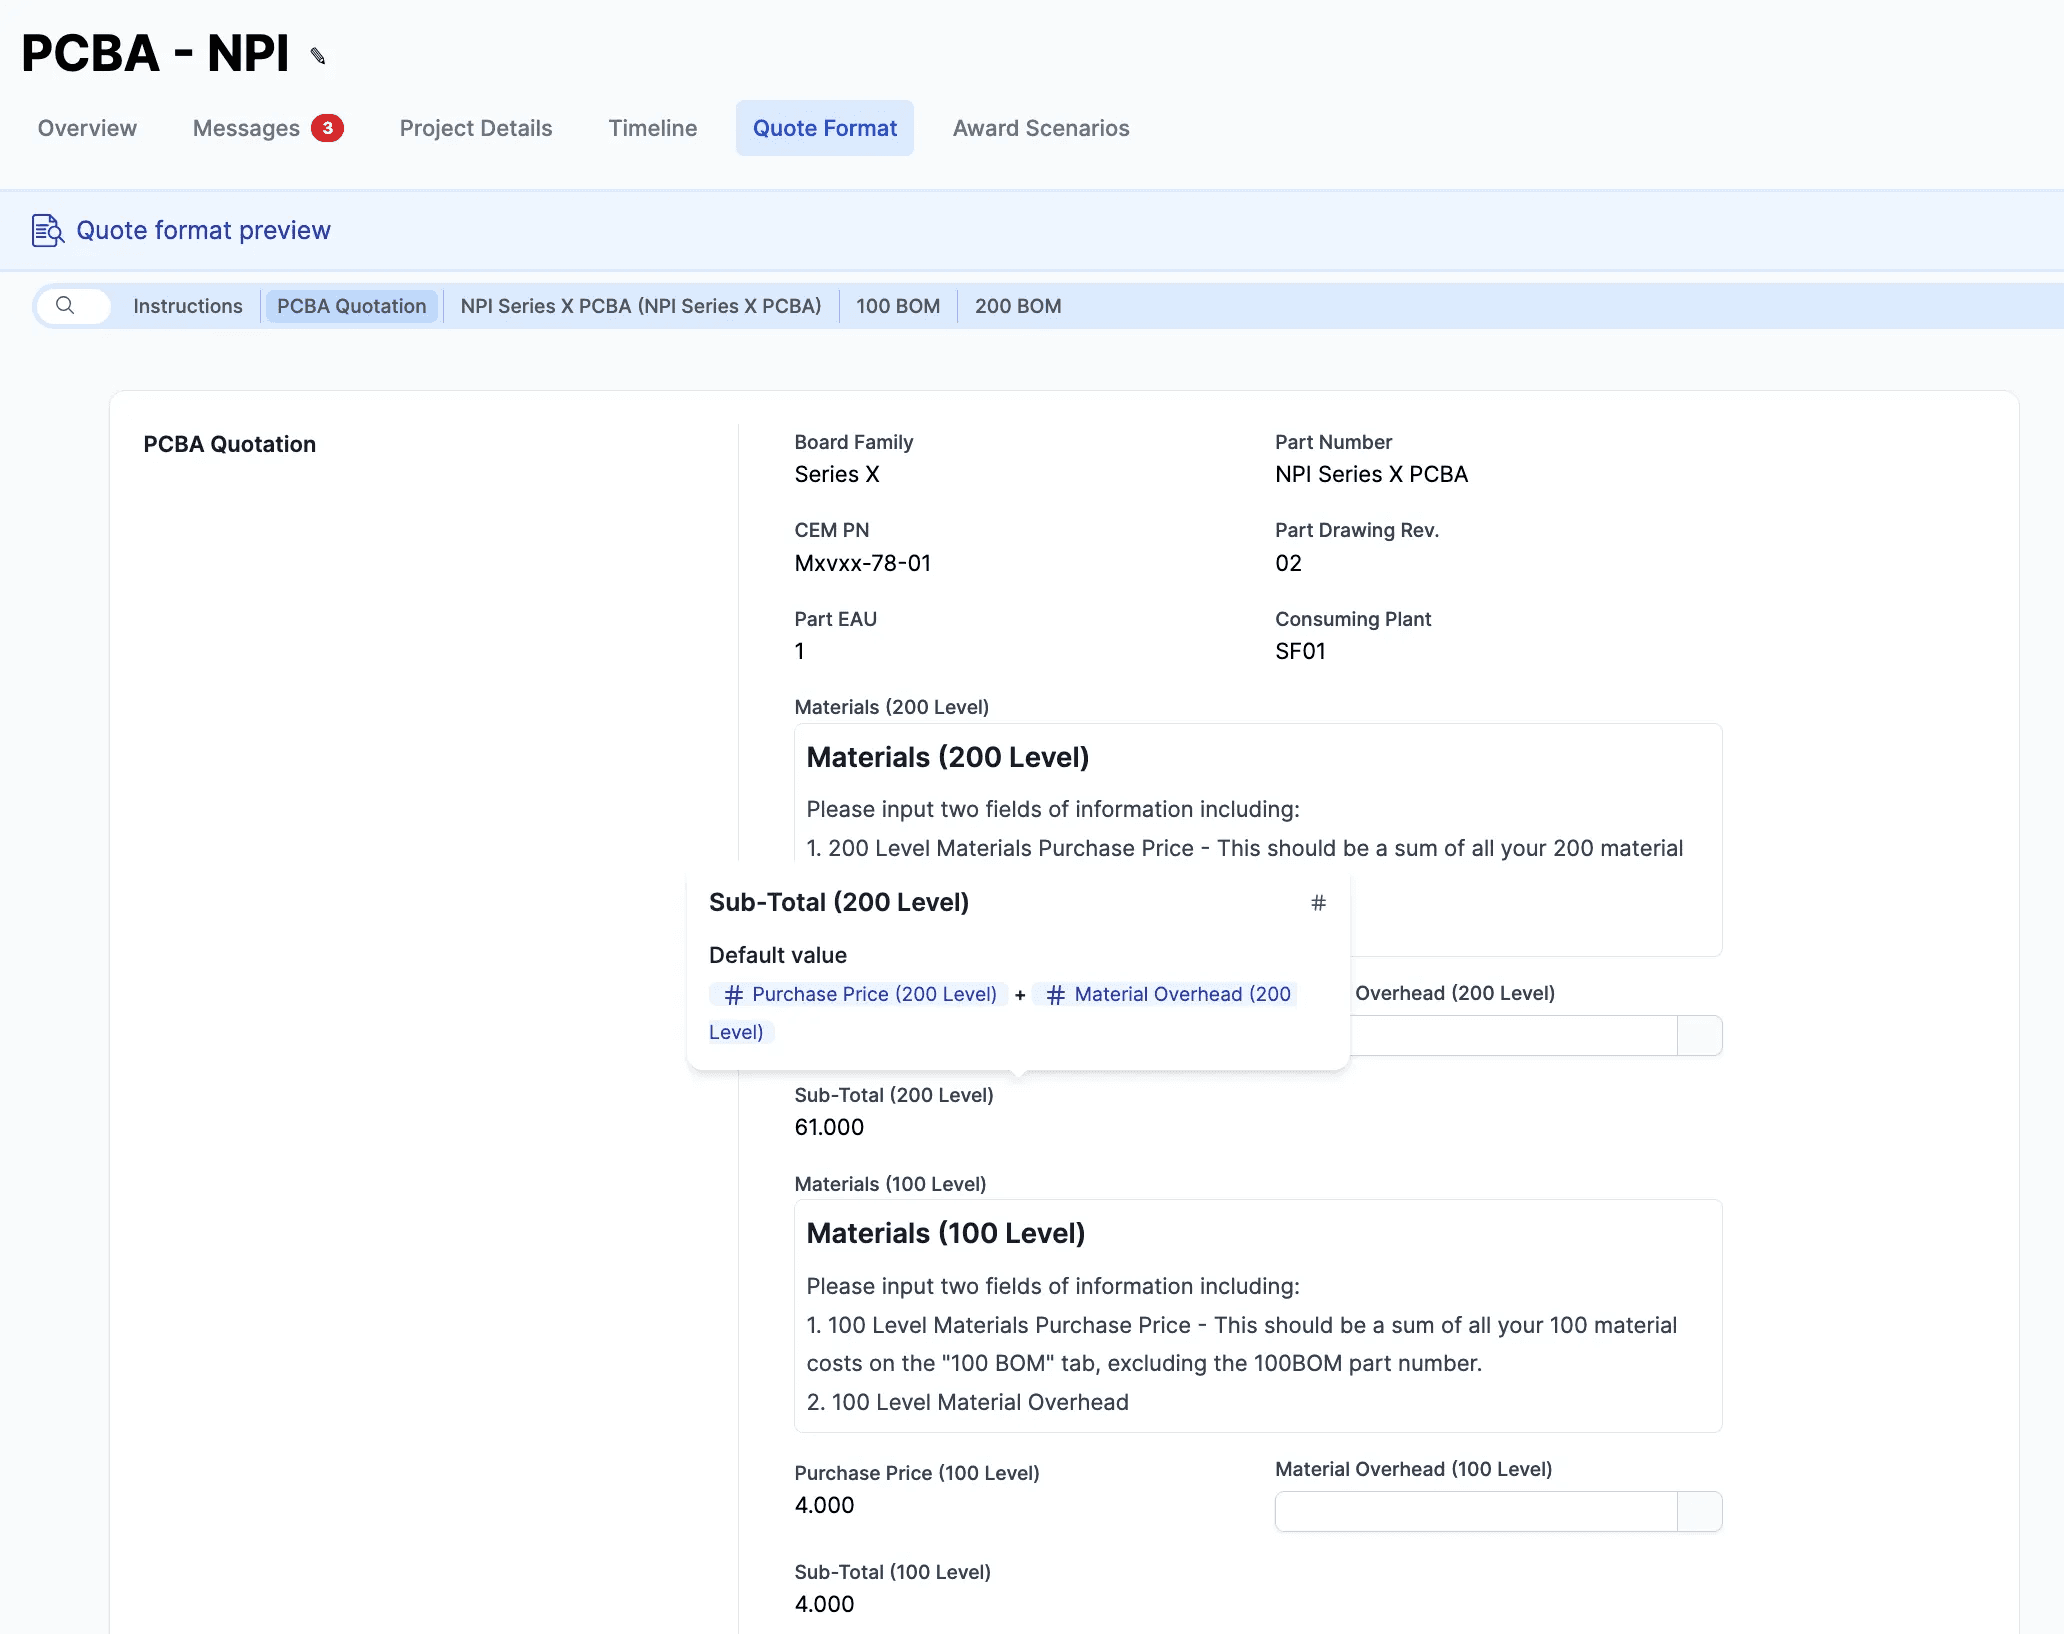2064x1634 pixels.
Task: Click the magnifier search icon in tab bar
Action: [65, 305]
